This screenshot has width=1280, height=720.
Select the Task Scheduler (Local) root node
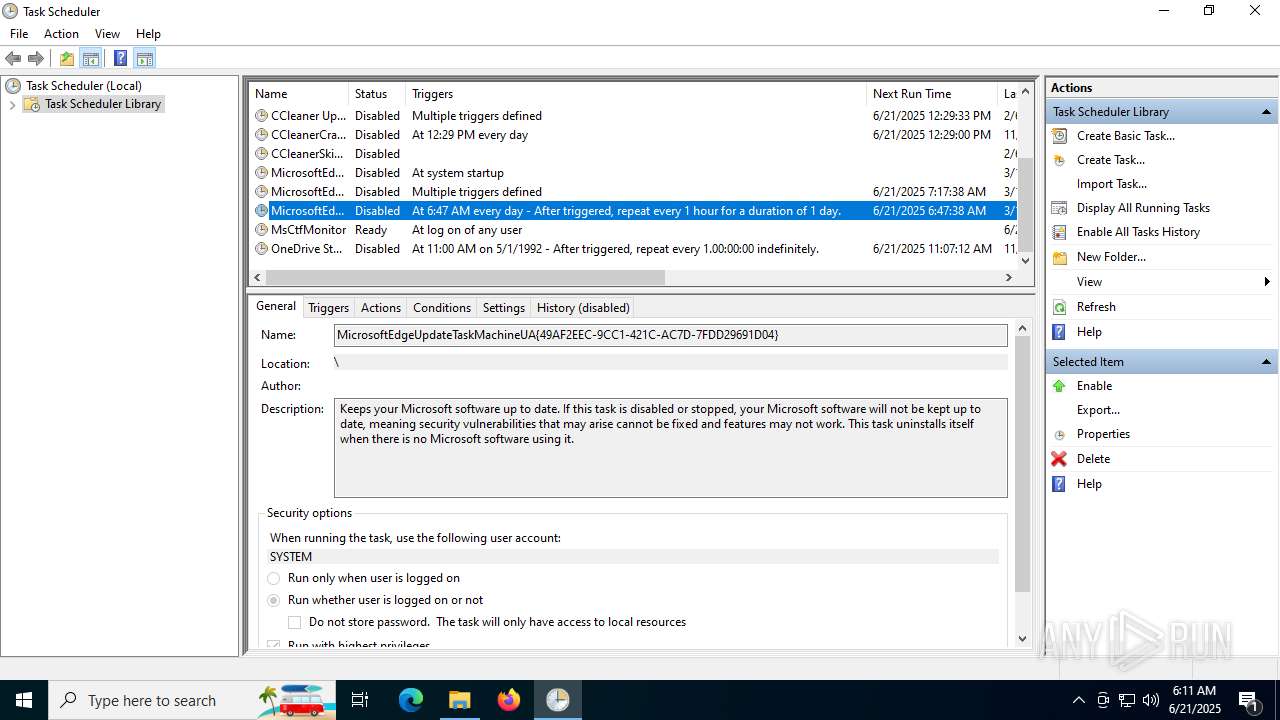(x=84, y=86)
